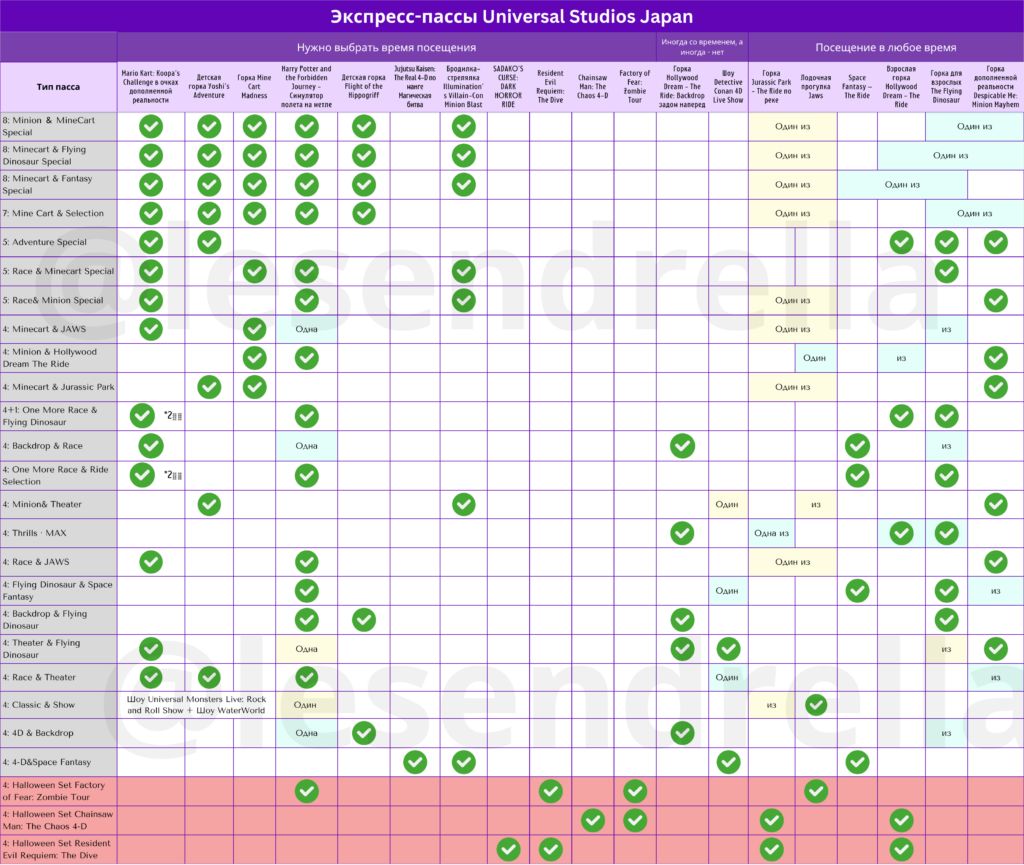Select the checkmark in the Chainsaw Man column
The height and width of the screenshot is (865, 1024).
592,820
